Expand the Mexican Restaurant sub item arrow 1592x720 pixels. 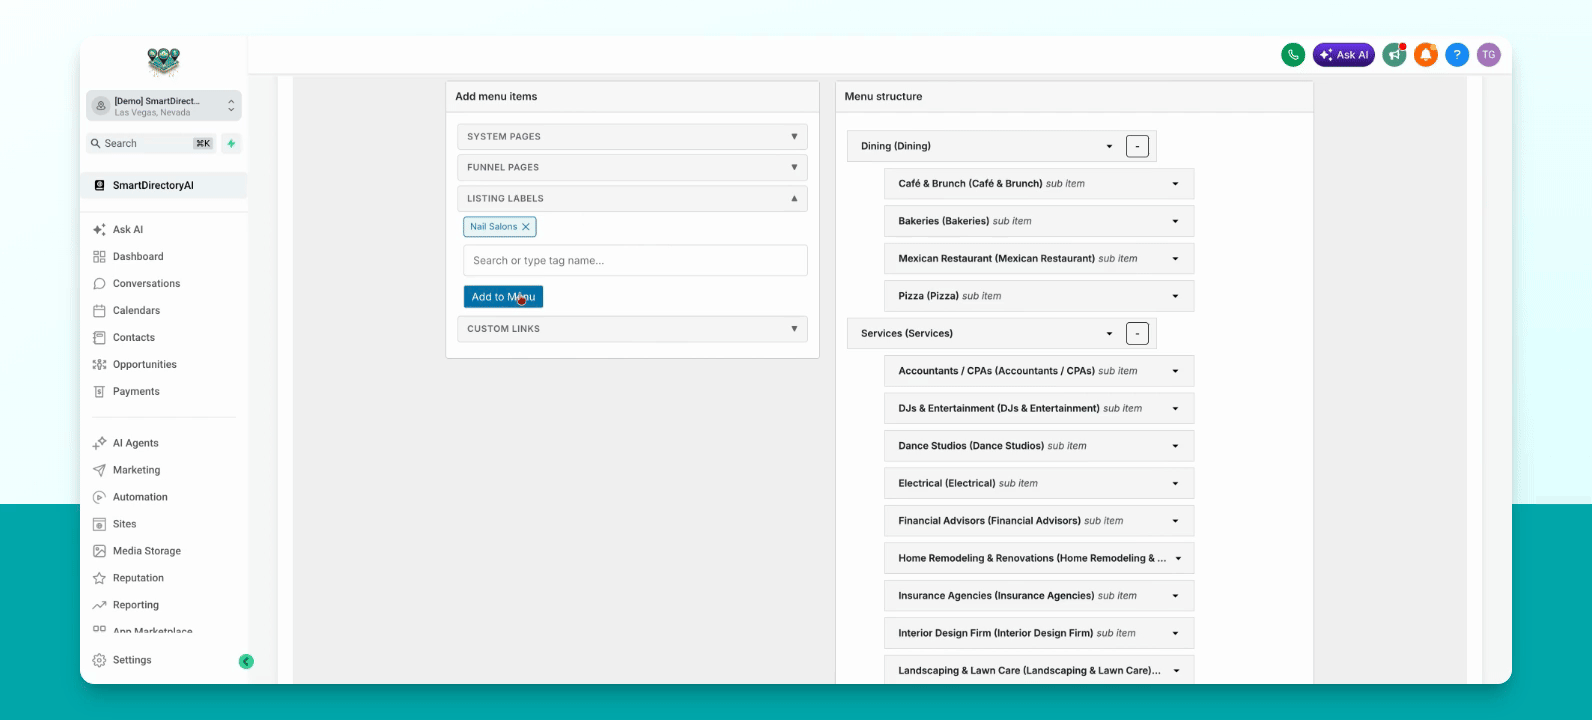[x=1175, y=259]
